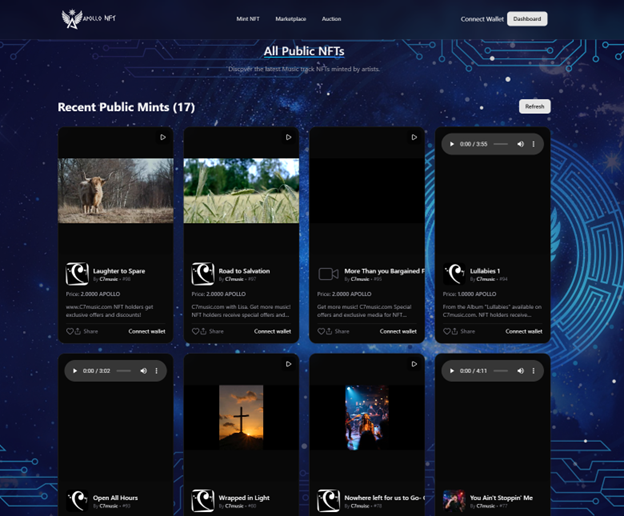Seek in the Lullabies 1 audio progress bar
Viewport: 624px width, 516px height.
(x=500, y=144)
